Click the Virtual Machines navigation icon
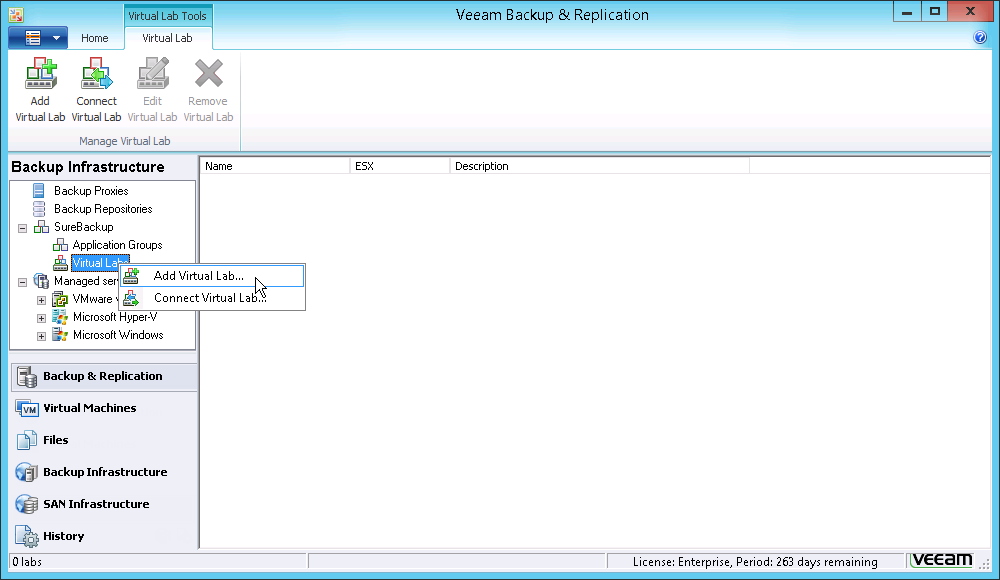 pos(27,408)
